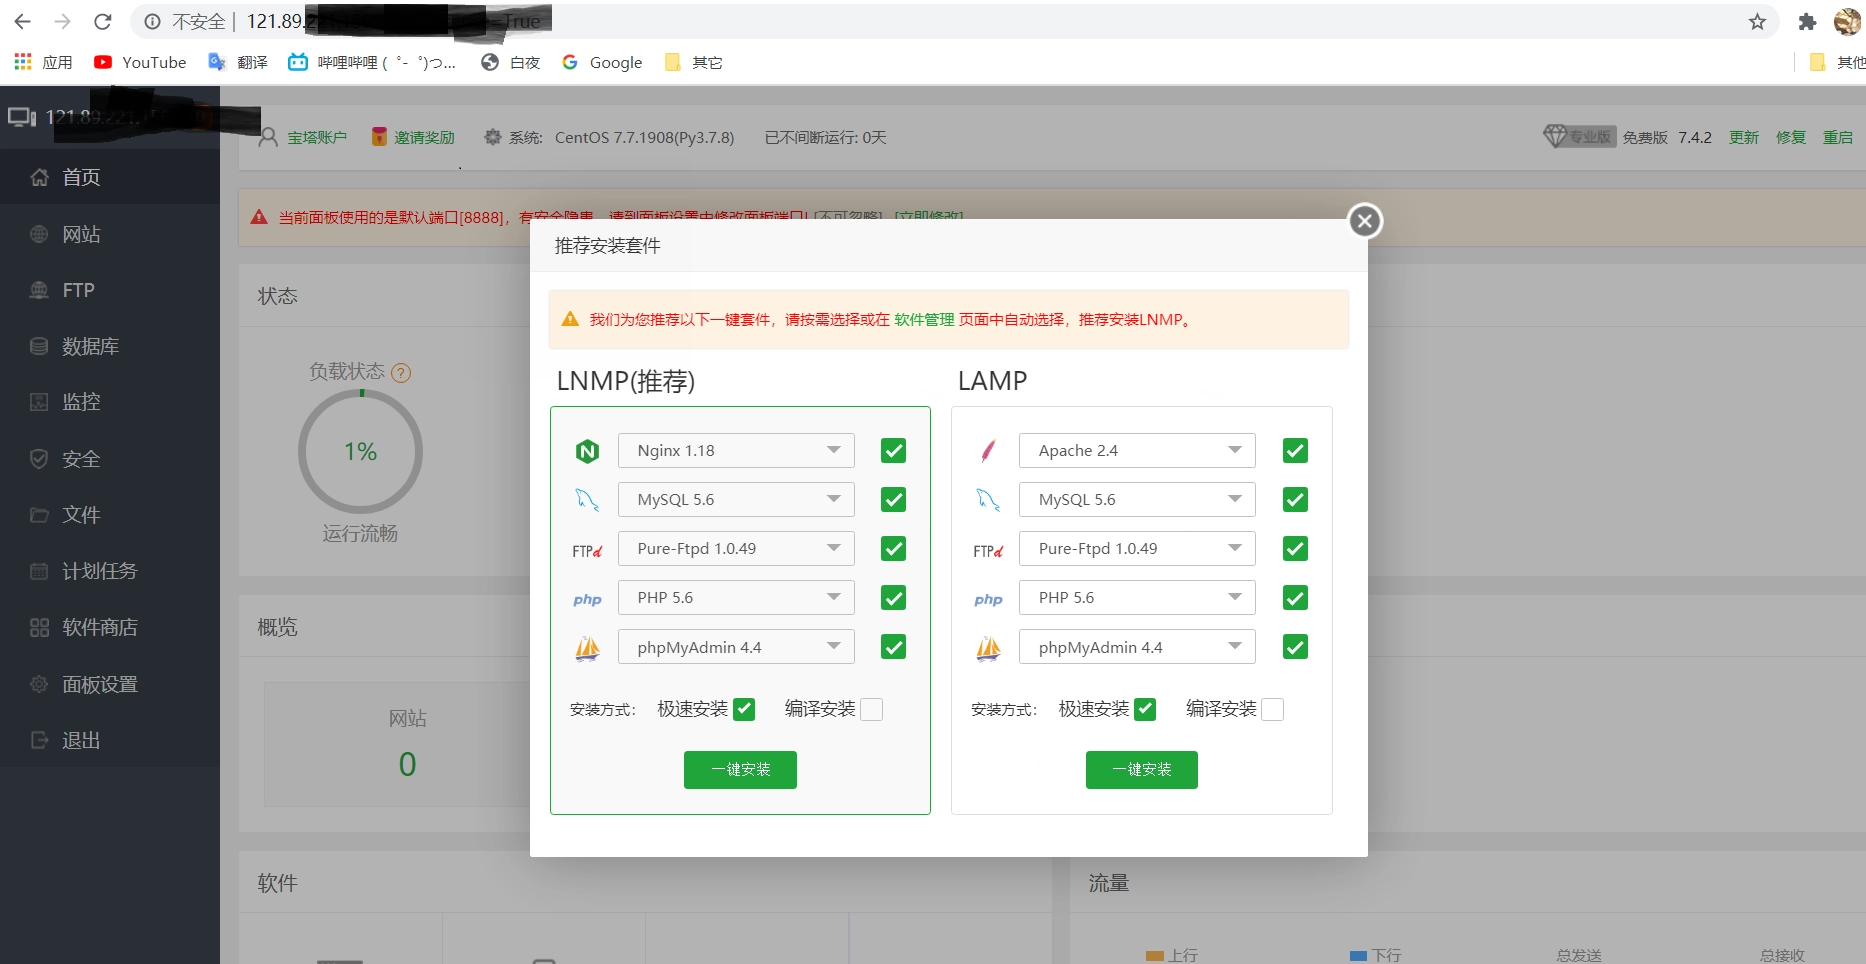1866x964 pixels.
Task: Enable 编译安装 checkbox under LNMP
Action: [x=872, y=709]
